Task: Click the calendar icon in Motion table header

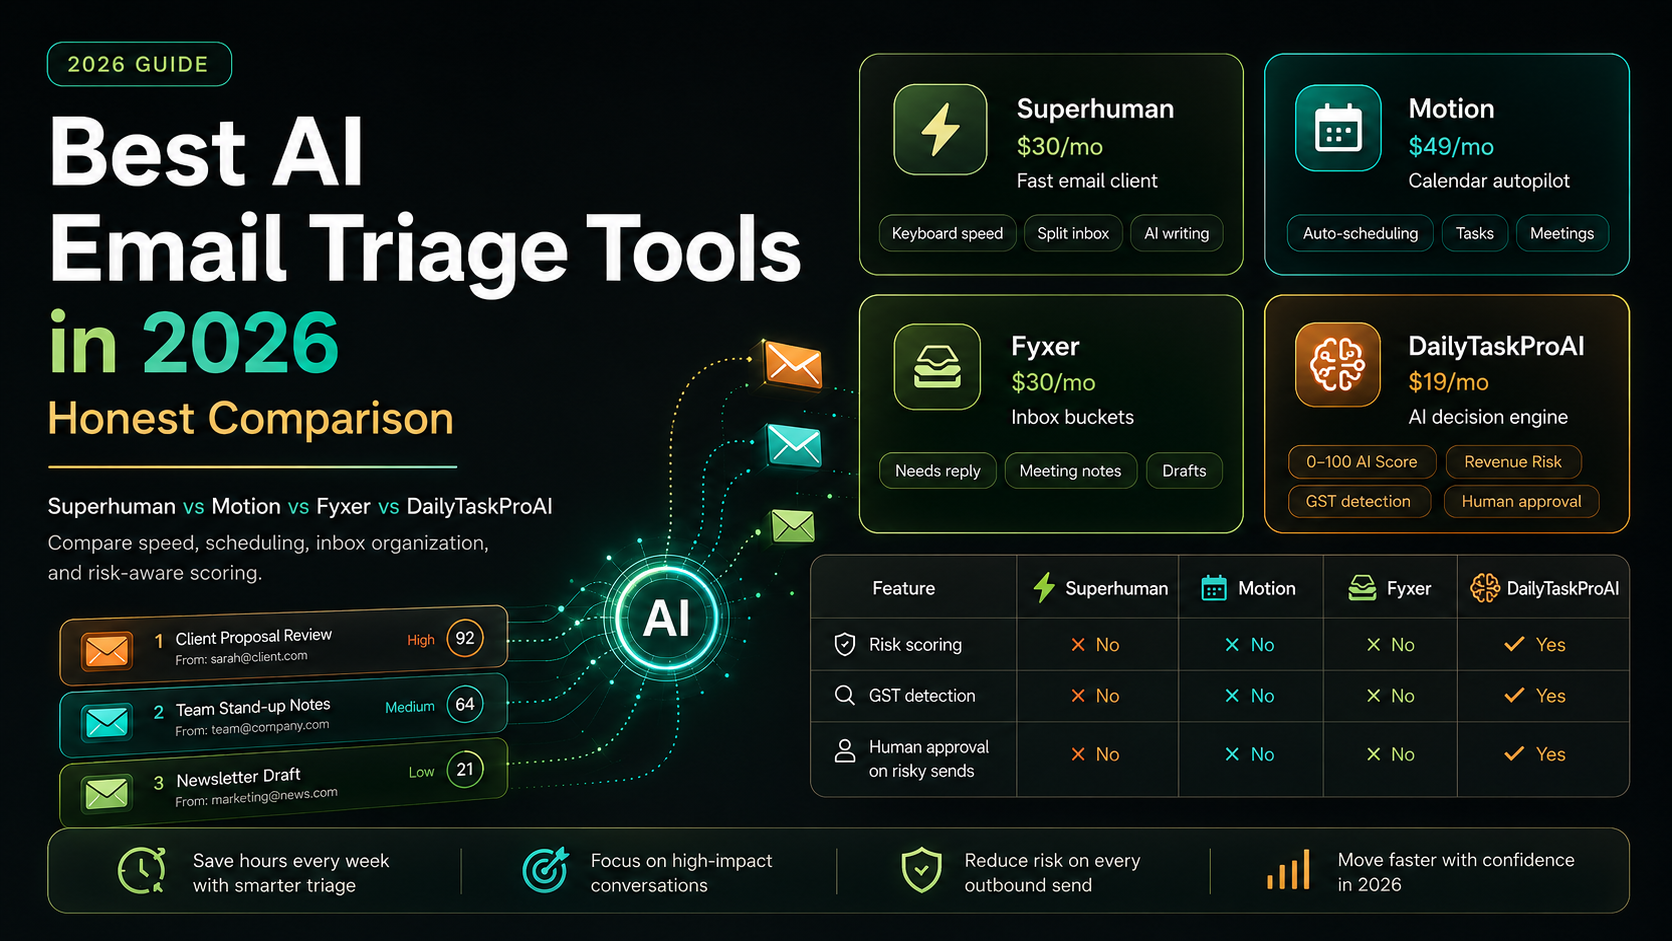Action: pos(1213,588)
